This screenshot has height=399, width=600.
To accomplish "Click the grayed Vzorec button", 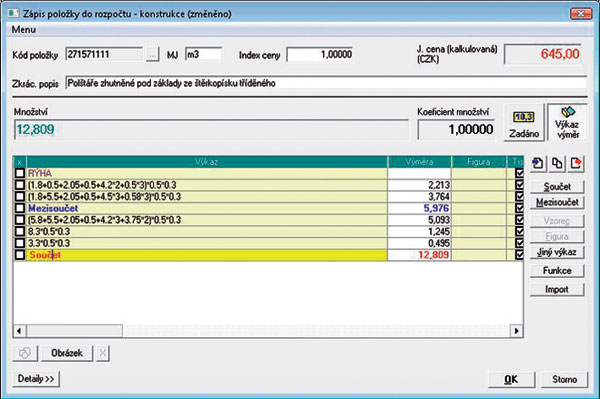I will [557, 221].
